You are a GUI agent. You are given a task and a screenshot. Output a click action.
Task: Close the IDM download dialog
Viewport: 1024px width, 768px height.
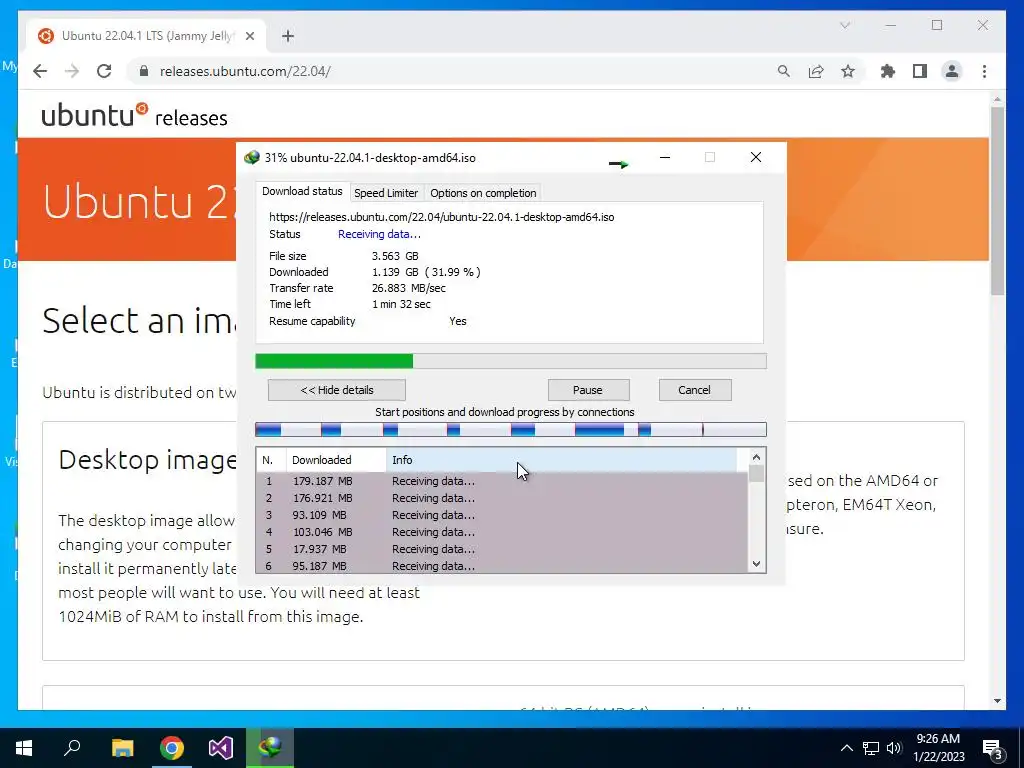[756, 157]
